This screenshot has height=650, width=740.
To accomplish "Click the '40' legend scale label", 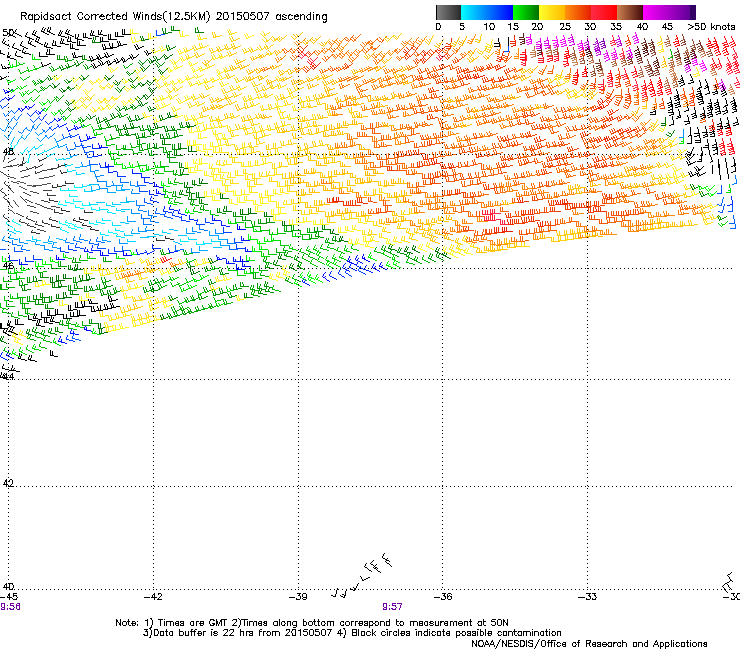I will 642,27.
